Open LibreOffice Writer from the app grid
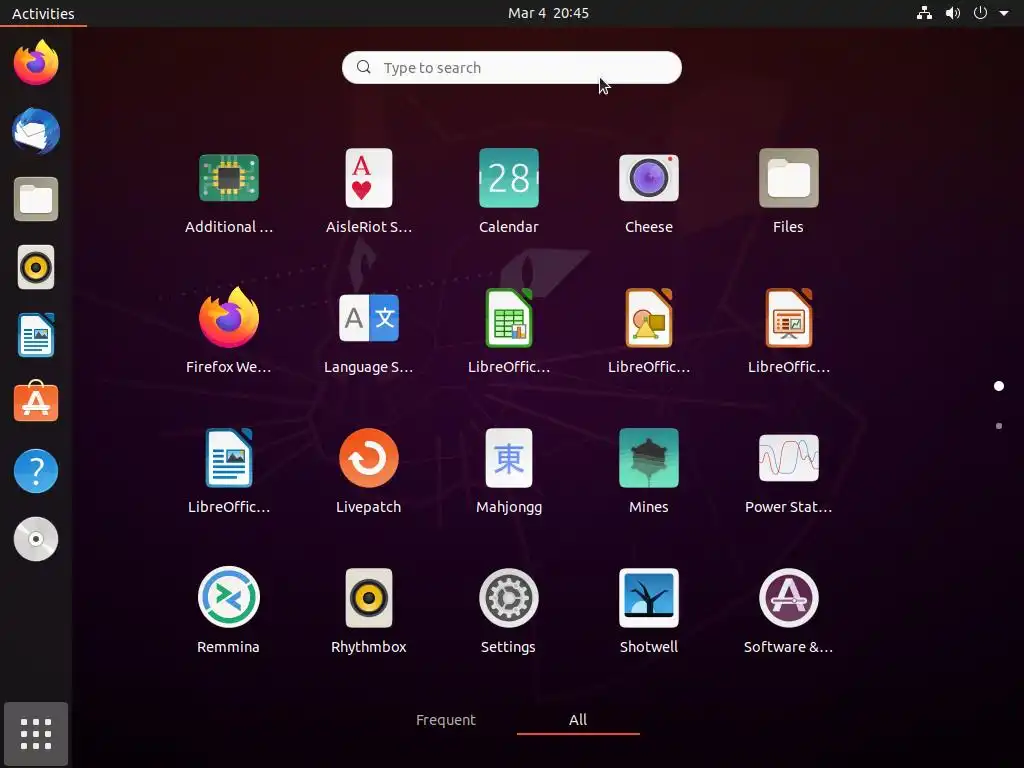The image size is (1024, 768). (x=229, y=458)
